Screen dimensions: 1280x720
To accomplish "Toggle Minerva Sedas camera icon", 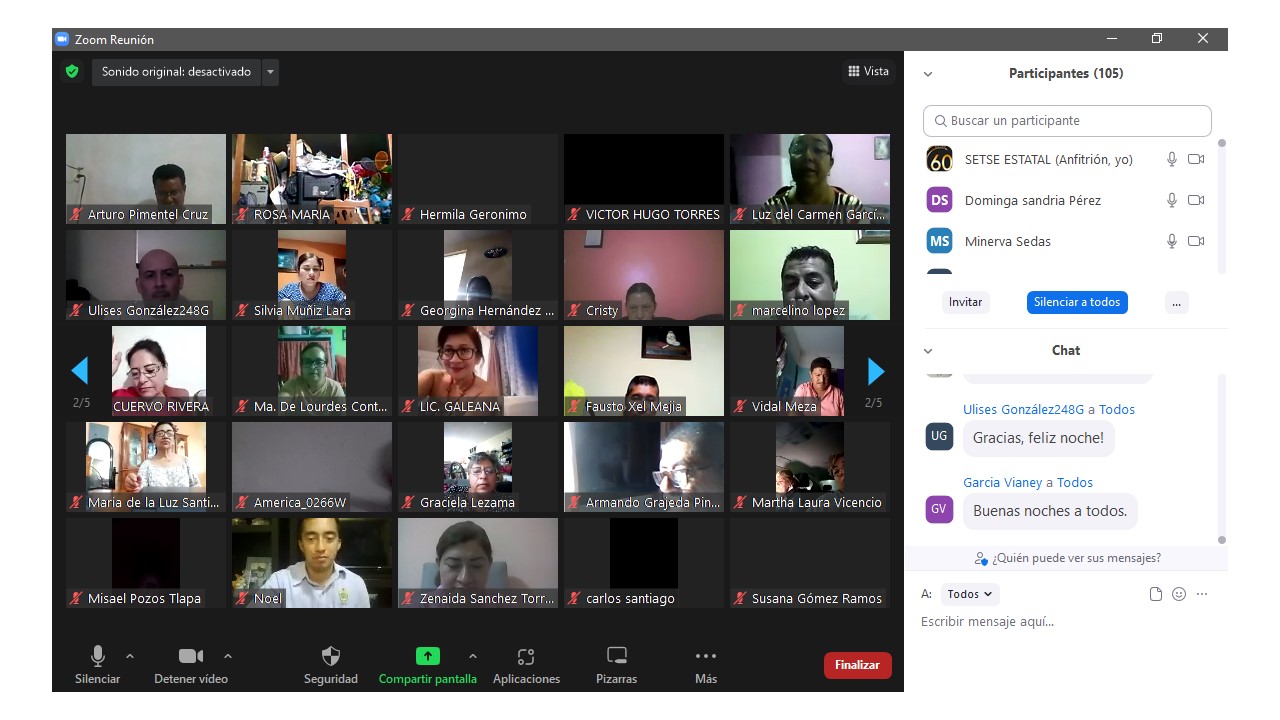I will (x=1196, y=241).
